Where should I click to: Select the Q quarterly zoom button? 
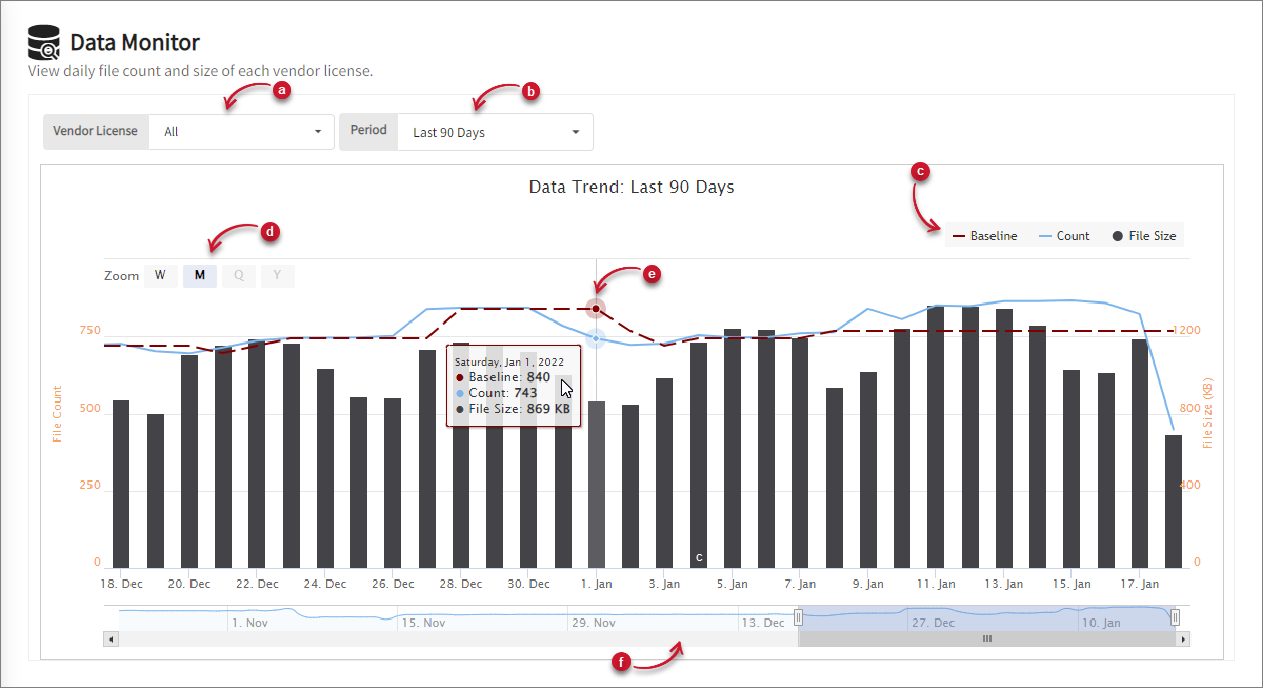(238, 276)
